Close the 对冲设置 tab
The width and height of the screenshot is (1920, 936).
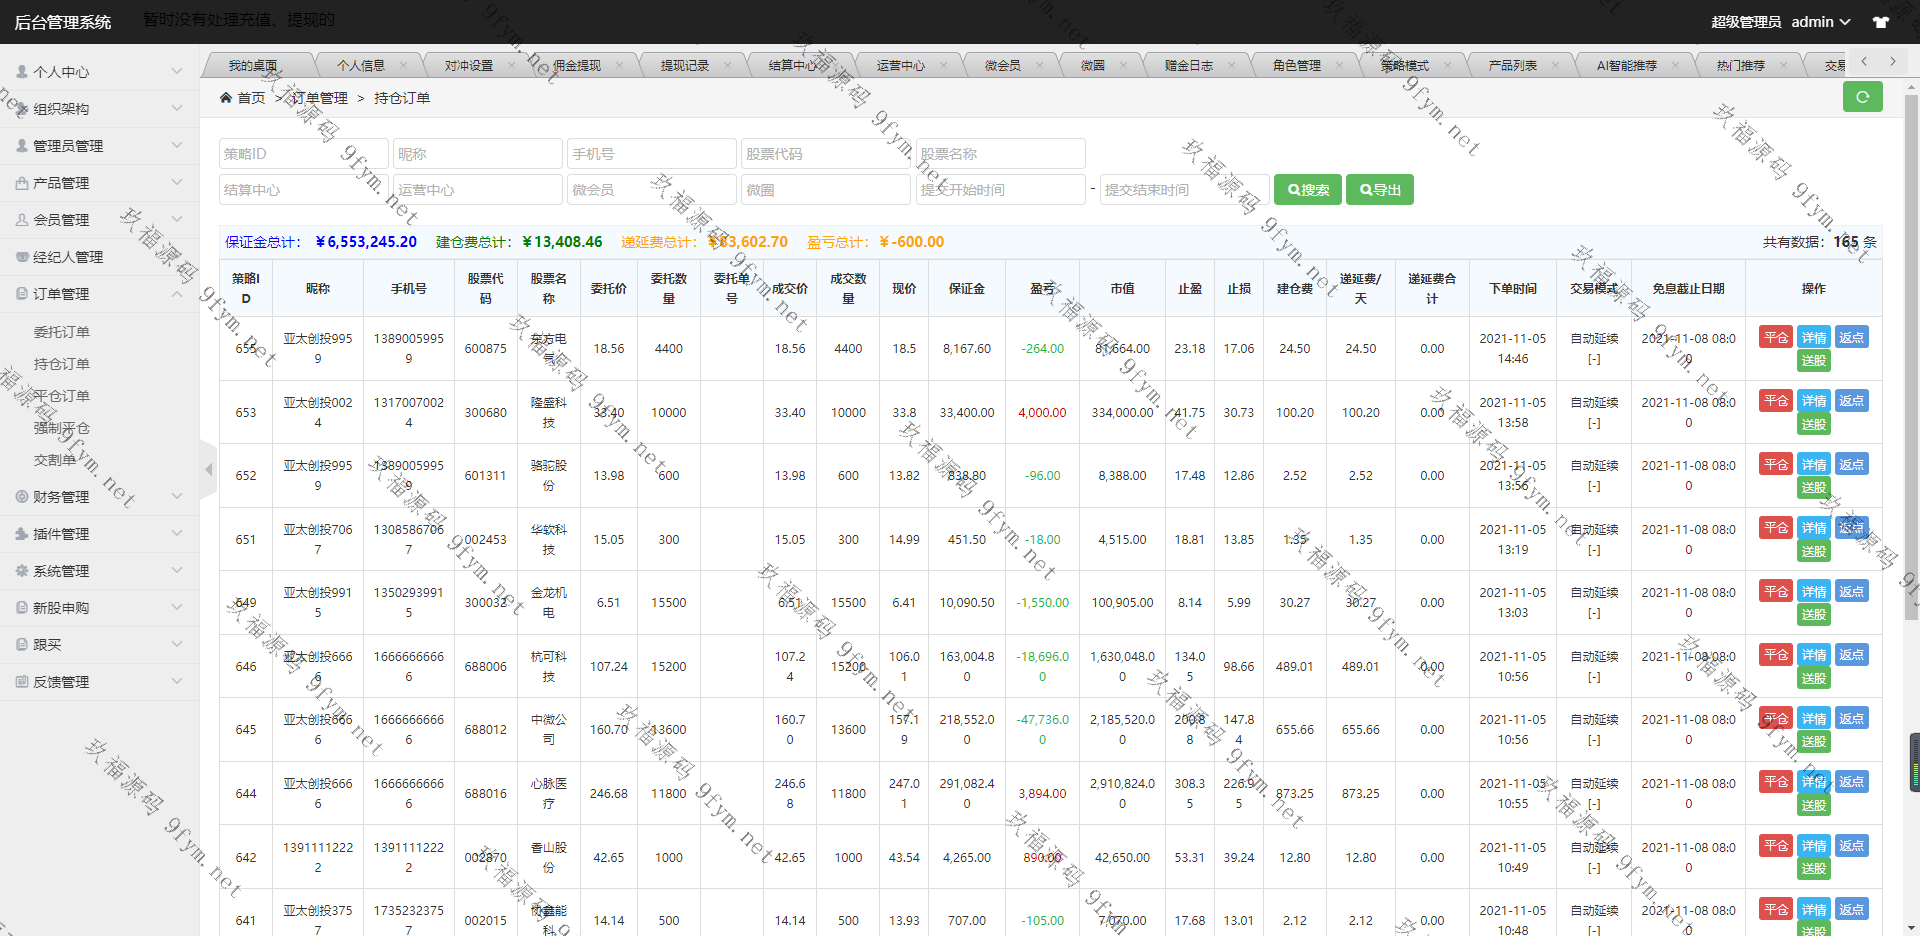pos(511,66)
